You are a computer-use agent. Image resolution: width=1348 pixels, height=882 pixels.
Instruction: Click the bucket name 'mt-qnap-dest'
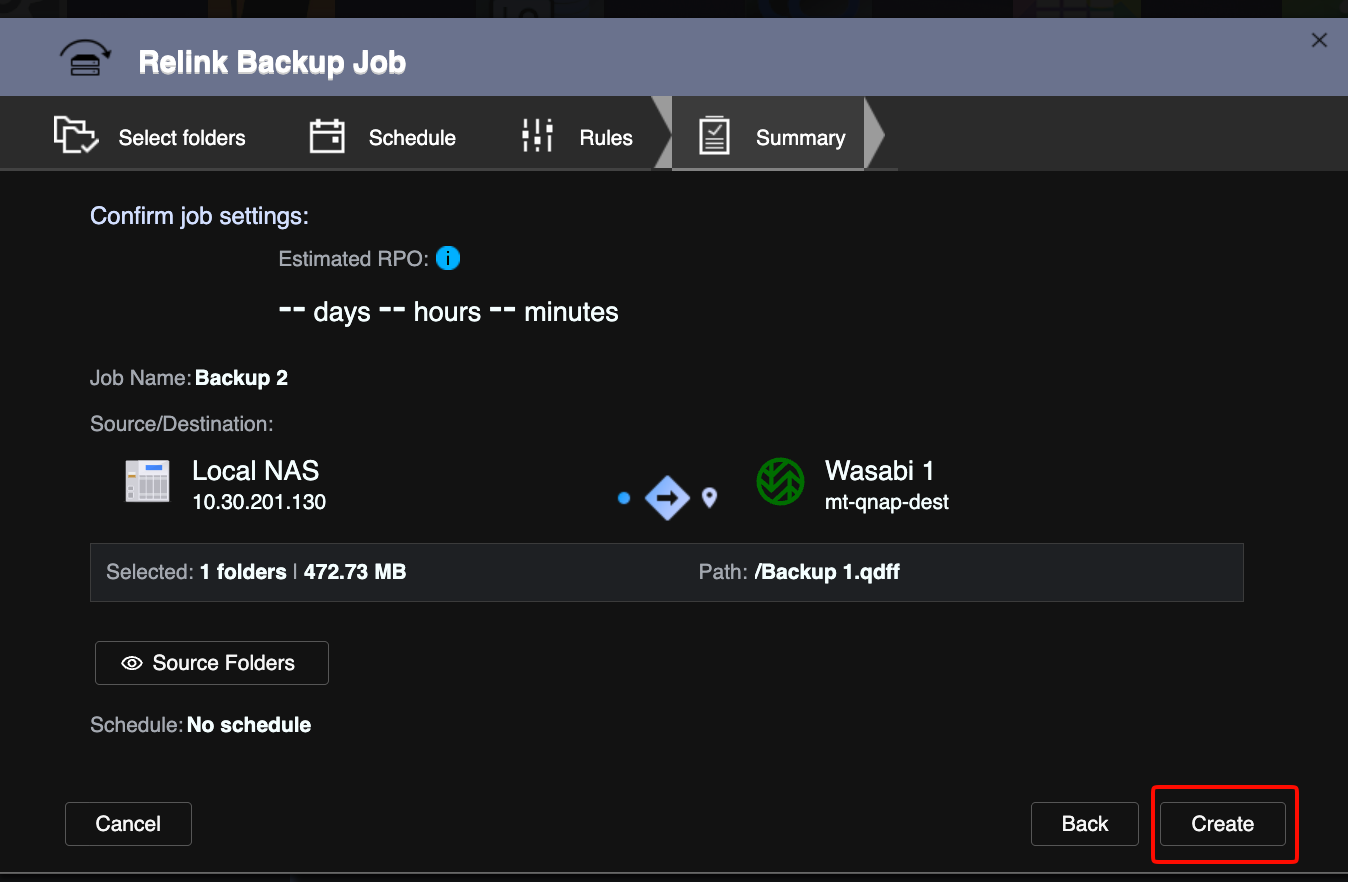[886, 502]
